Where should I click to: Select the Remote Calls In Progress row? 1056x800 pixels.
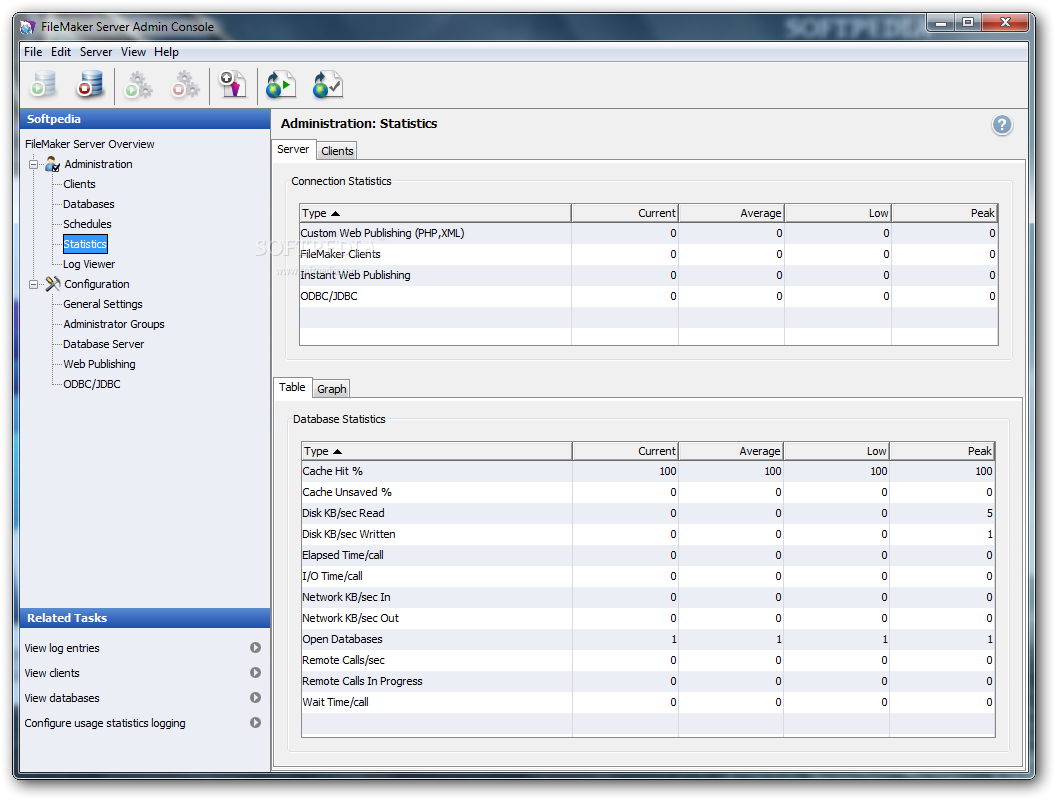point(648,681)
